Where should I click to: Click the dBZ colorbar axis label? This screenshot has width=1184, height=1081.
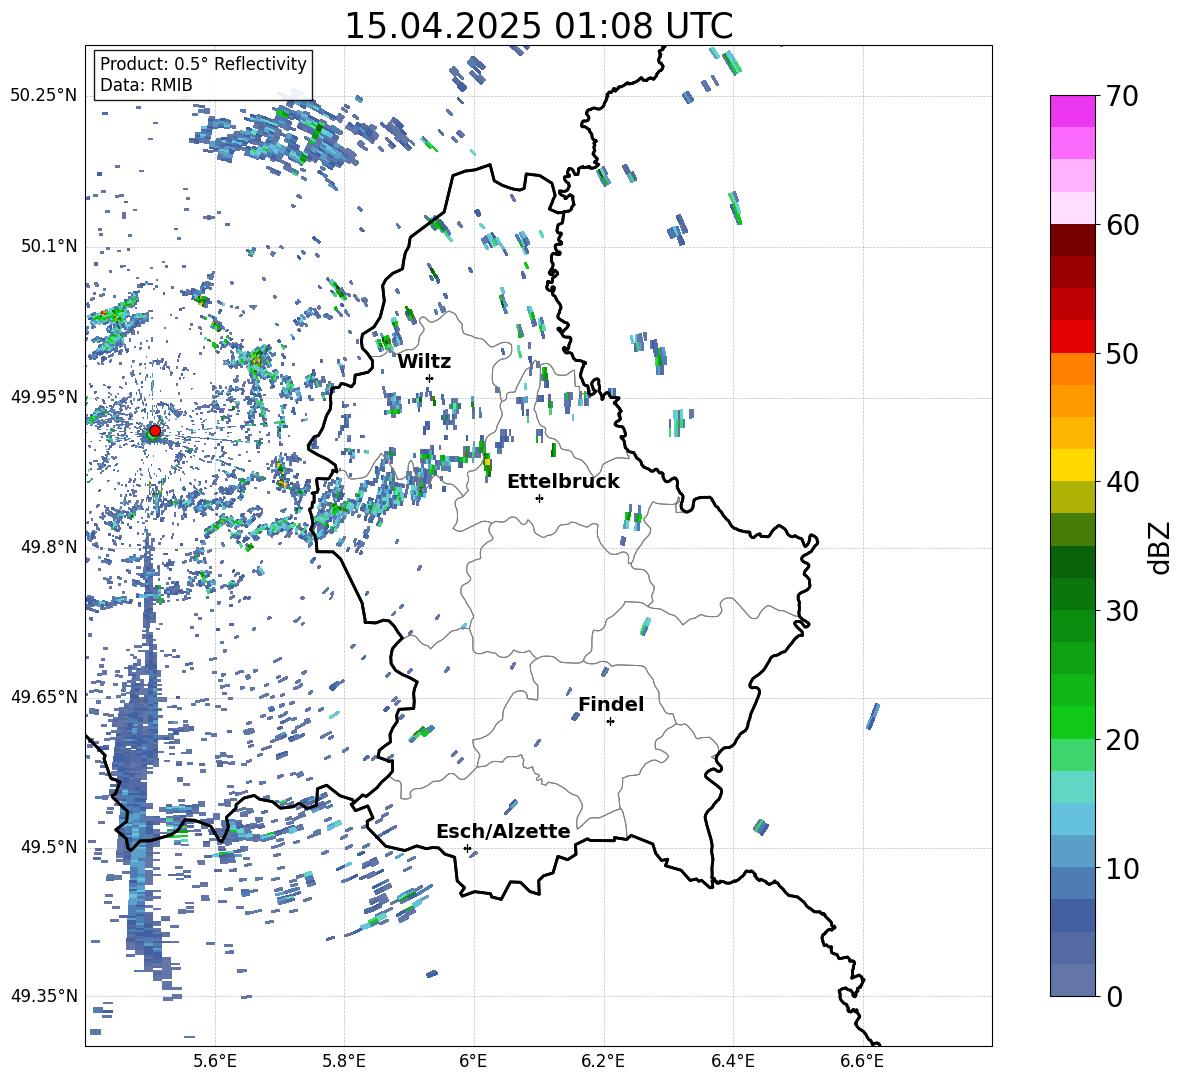click(1161, 547)
